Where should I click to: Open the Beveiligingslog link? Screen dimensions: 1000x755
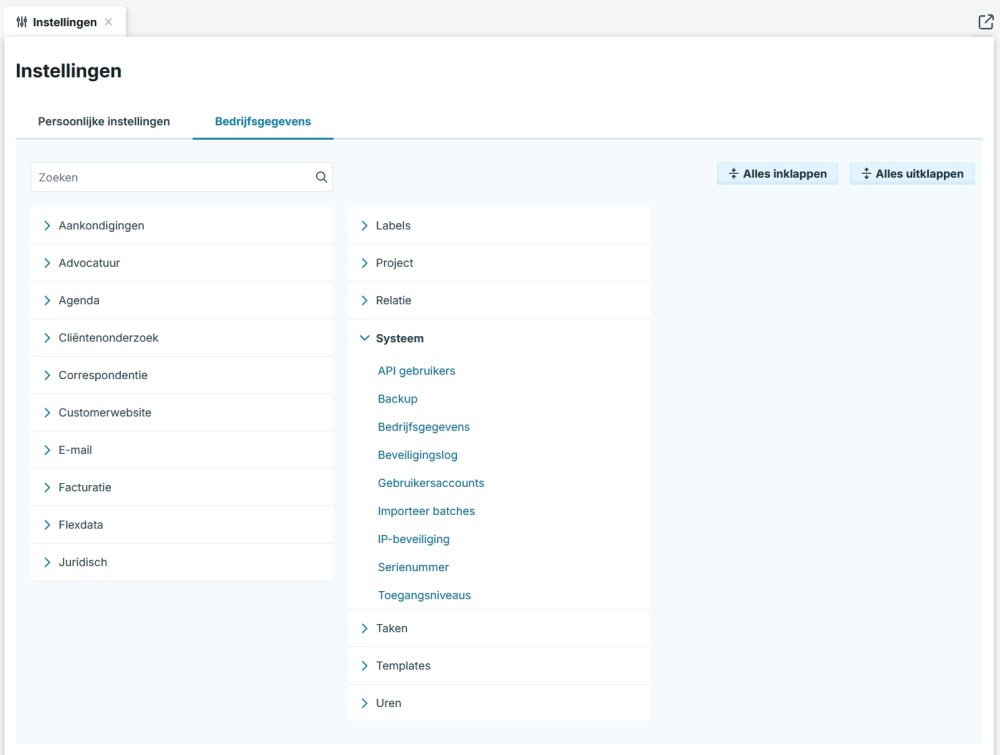click(x=418, y=455)
